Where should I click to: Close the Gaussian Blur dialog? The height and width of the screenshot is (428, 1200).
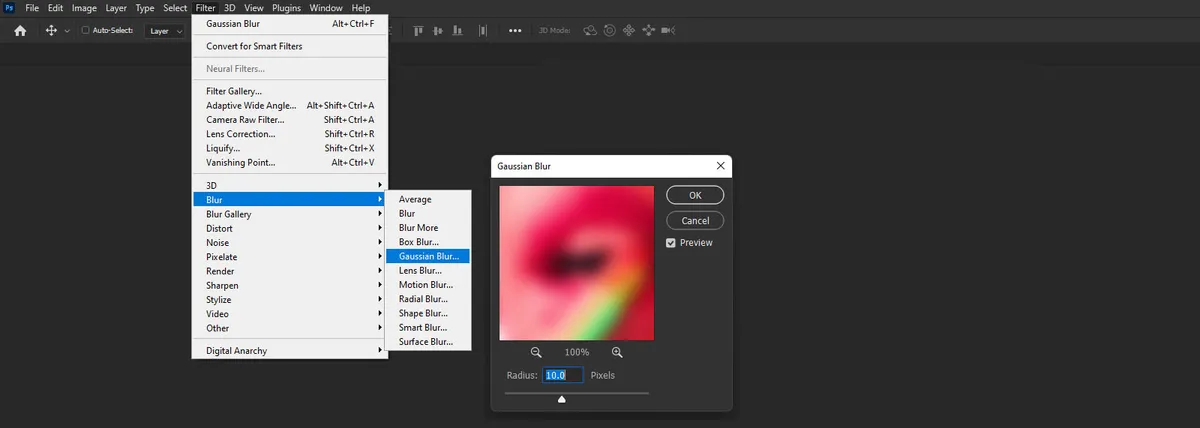[x=720, y=166]
